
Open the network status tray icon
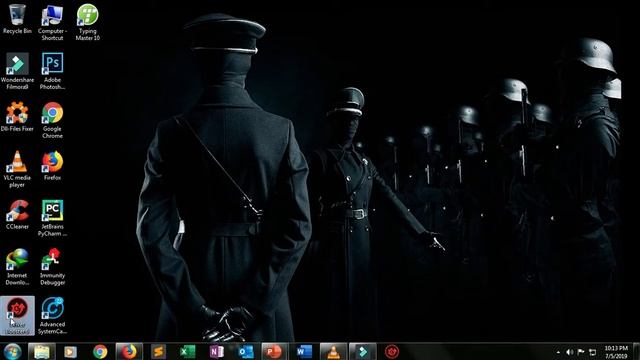click(592, 352)
